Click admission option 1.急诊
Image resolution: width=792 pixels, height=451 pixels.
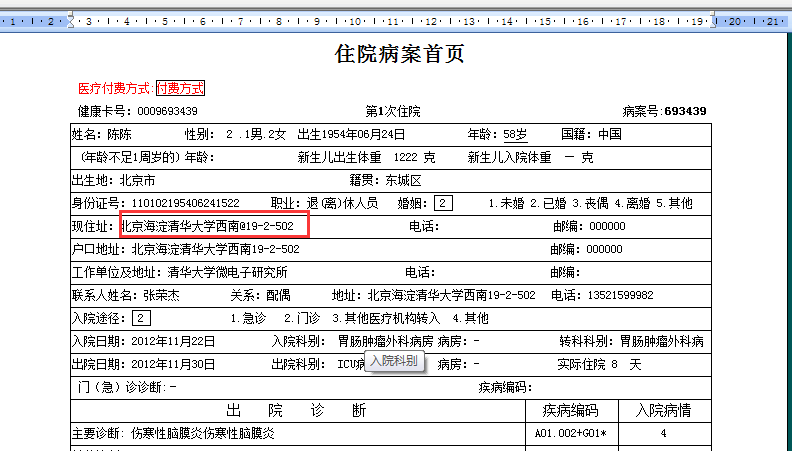(248, 319)
